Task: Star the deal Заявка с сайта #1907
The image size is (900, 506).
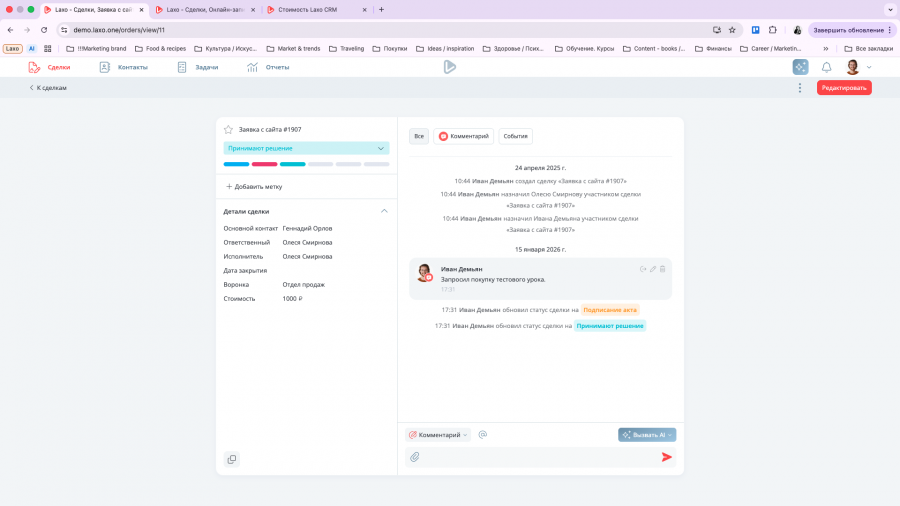Action: click(228, 129)
